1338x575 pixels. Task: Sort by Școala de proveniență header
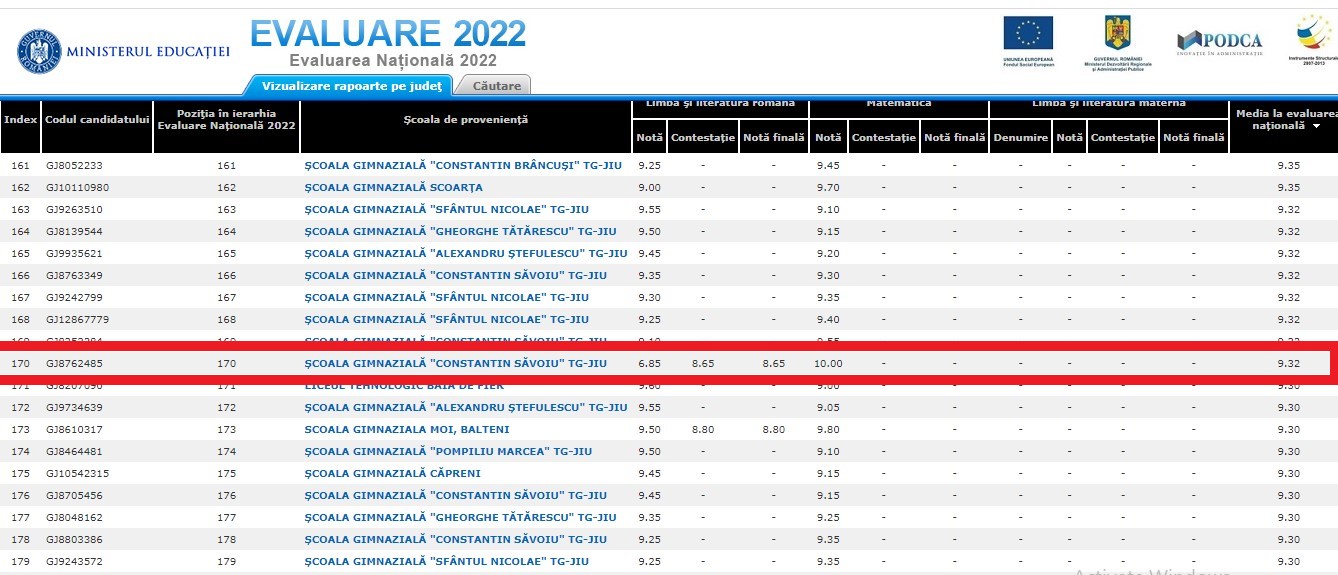tap(465, 120)
